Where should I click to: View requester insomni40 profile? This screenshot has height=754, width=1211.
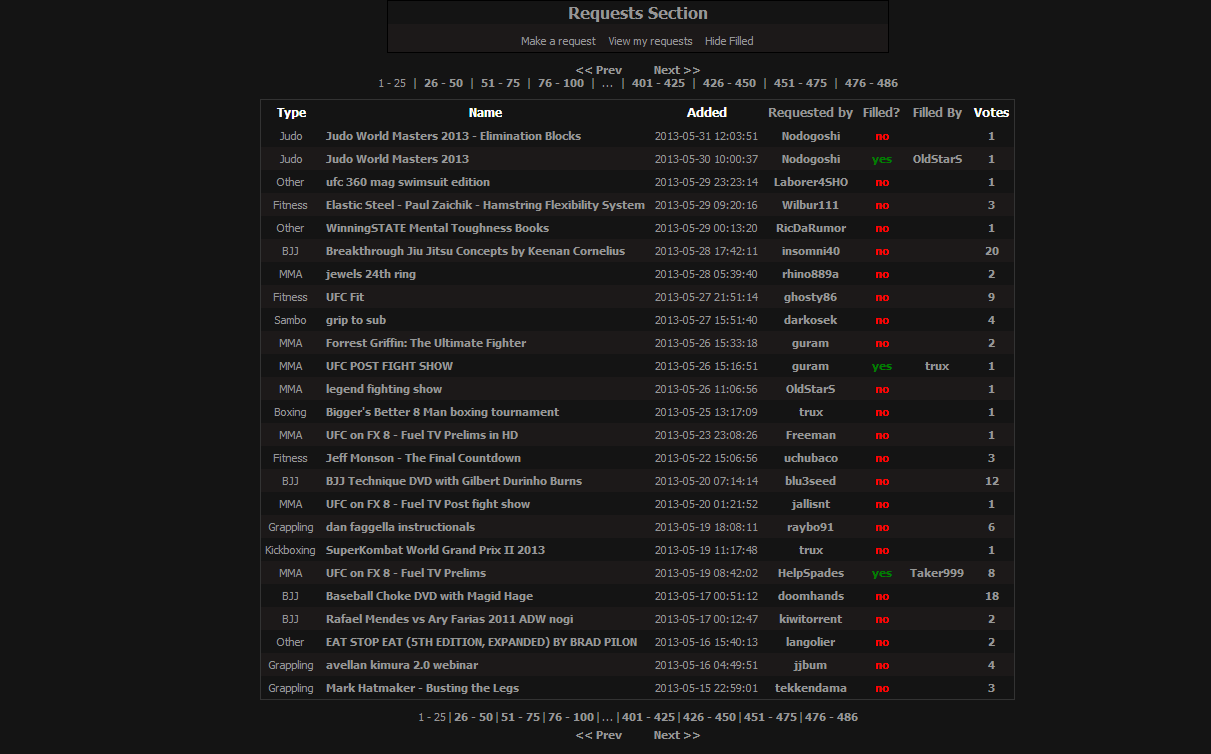tap(810, 251)
